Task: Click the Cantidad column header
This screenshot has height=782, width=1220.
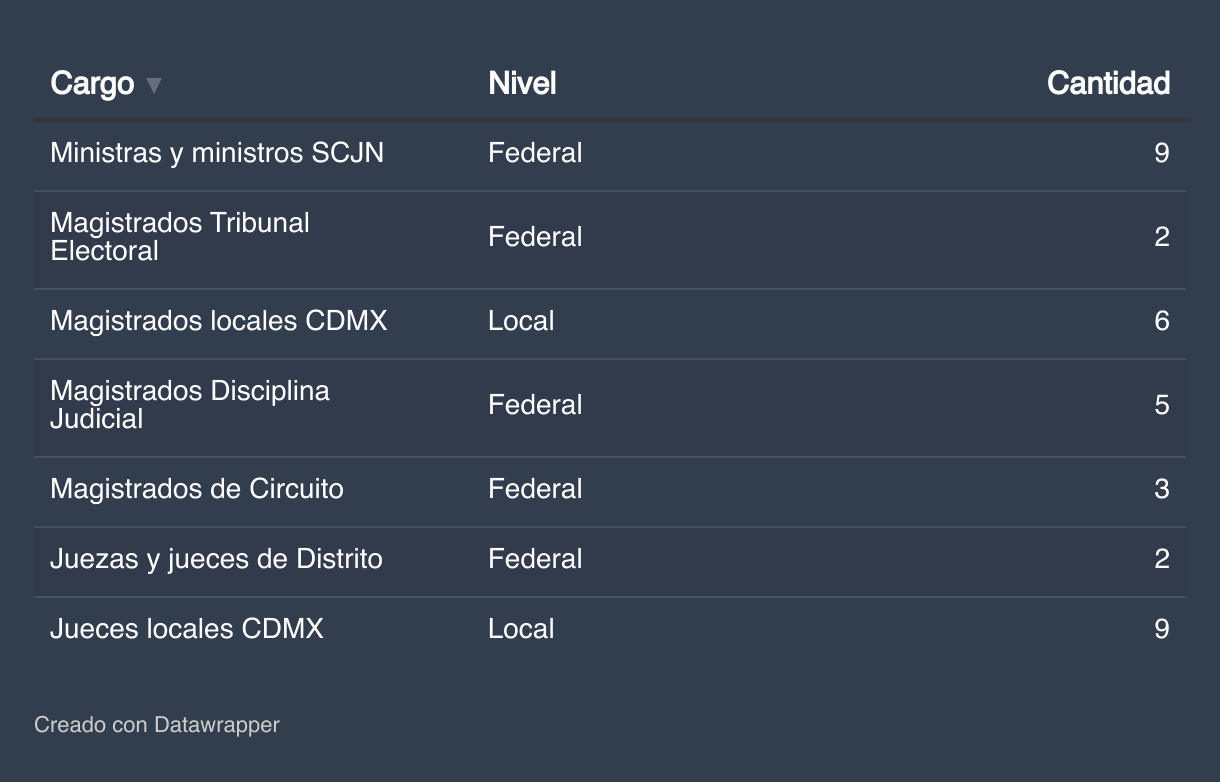Action: click(x=1108, y=83)
